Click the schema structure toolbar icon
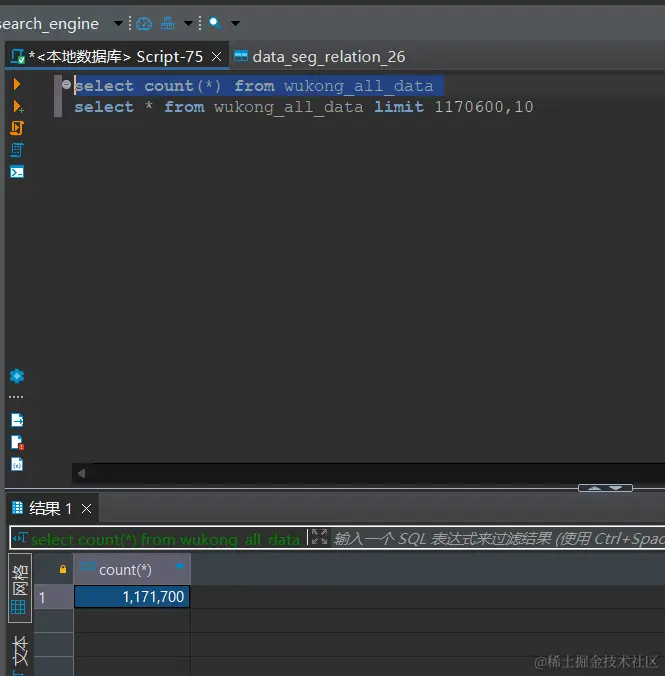This screenshot has width=665, height=676. (x=167, y=23)
